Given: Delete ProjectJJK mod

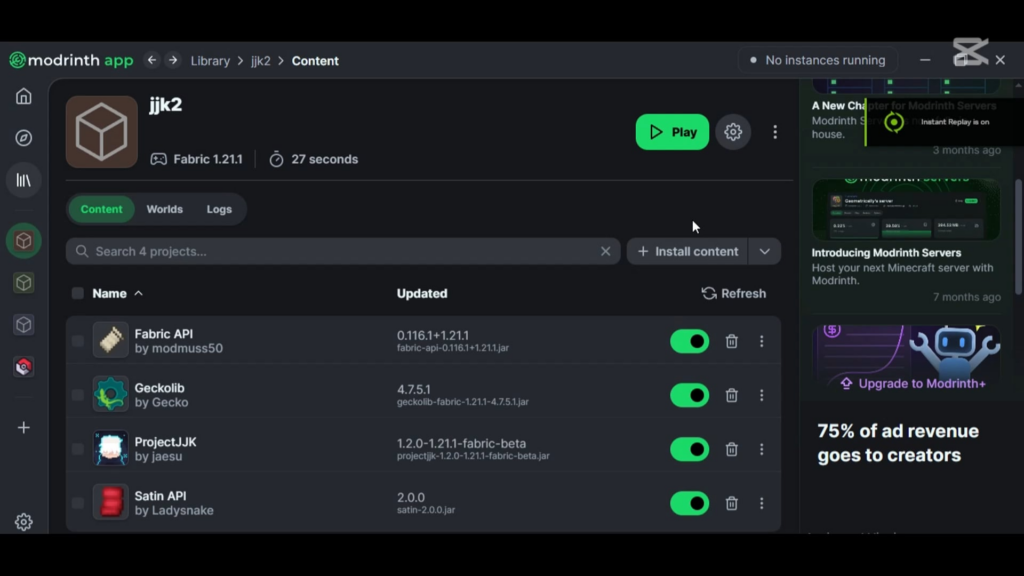Looking at the screenshot, I should [x=731, y=449].
